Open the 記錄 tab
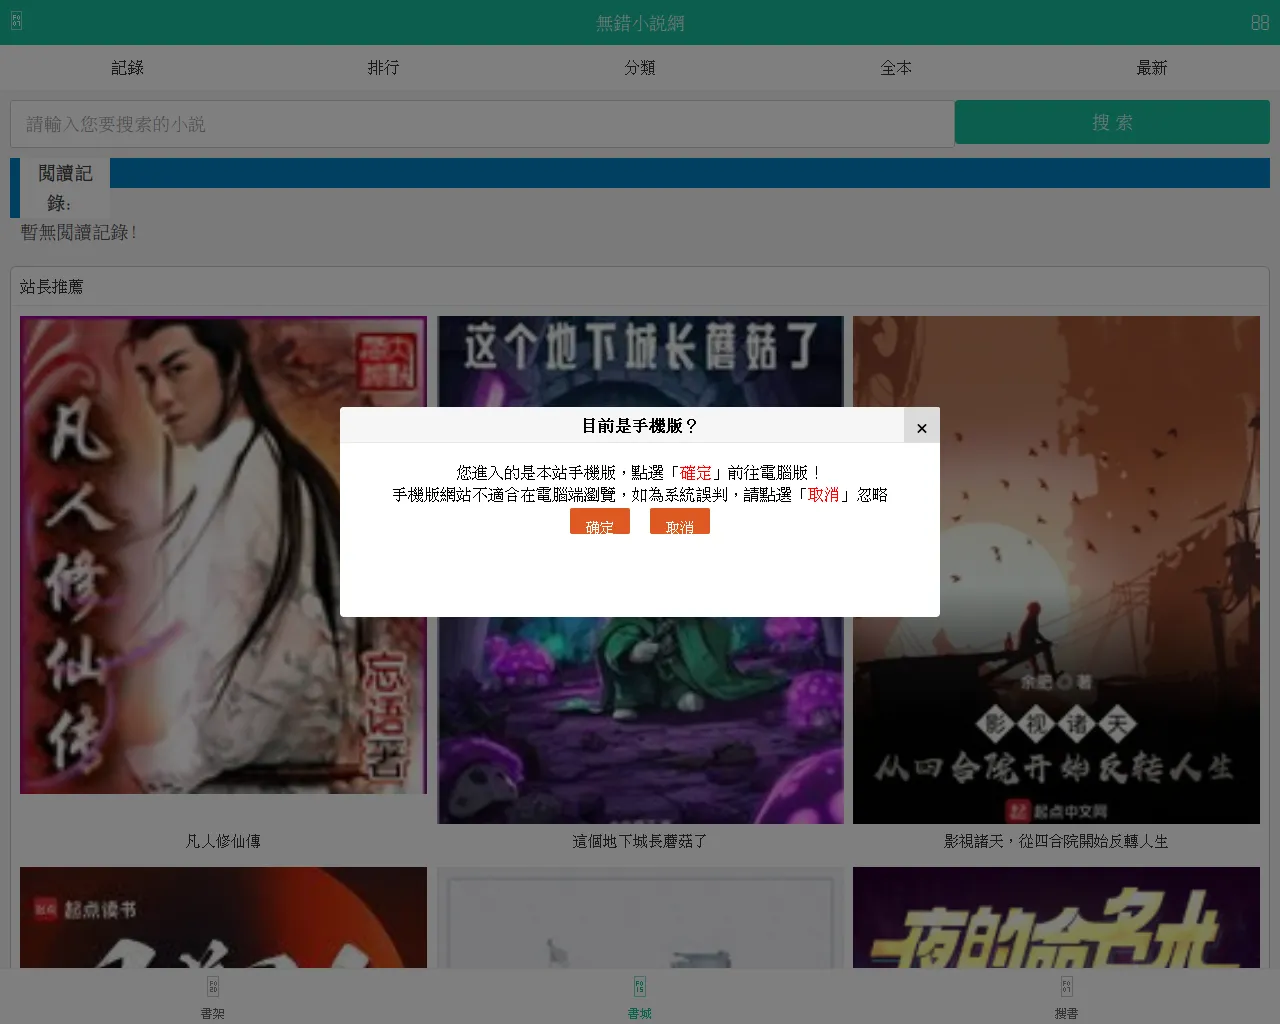The height and width of the screenshot is (1024, 1280). pyautogui.click(x=128, y=68)
